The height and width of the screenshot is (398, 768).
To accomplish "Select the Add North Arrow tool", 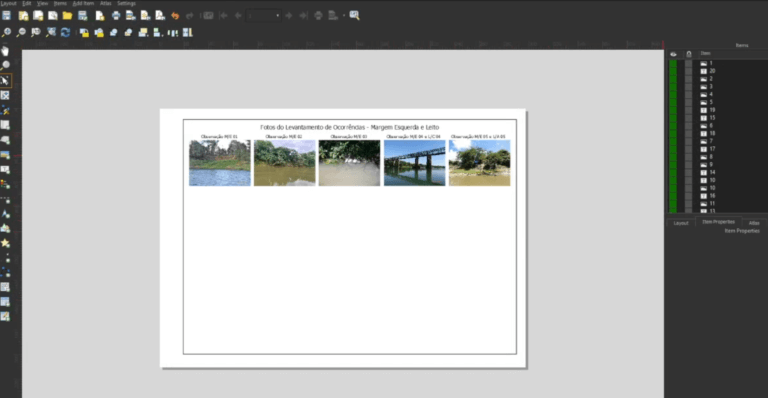I will (x=5, y=214).
